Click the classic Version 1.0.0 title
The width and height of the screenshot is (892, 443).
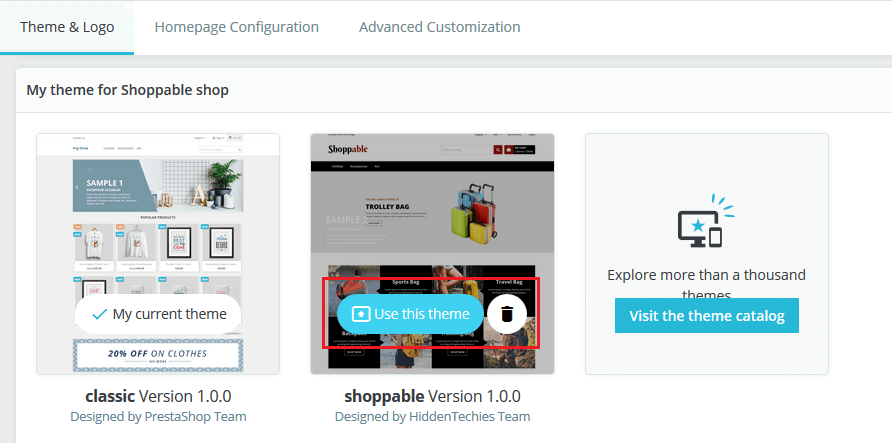[x=158, y=396]
